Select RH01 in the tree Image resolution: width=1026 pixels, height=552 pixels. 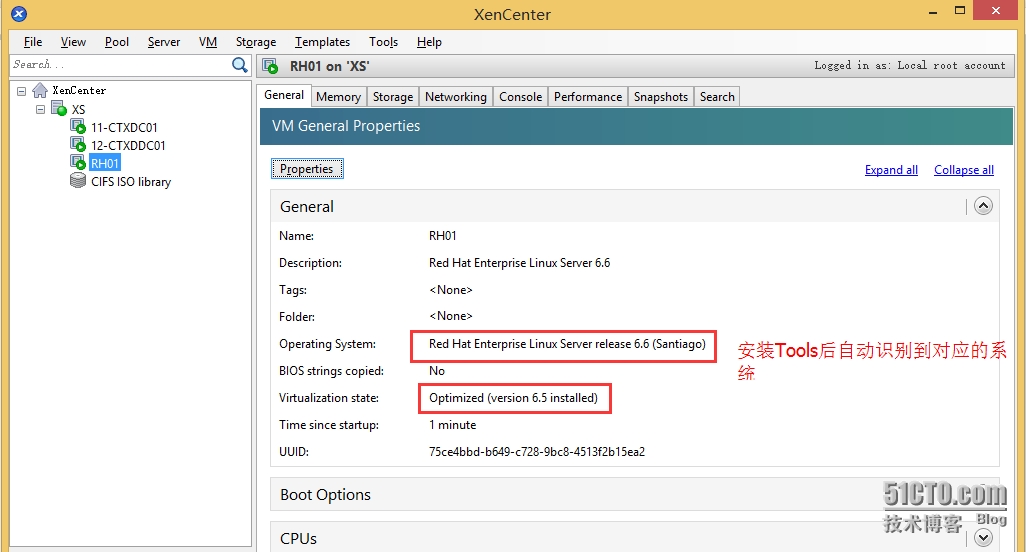(x=105, y=164)
